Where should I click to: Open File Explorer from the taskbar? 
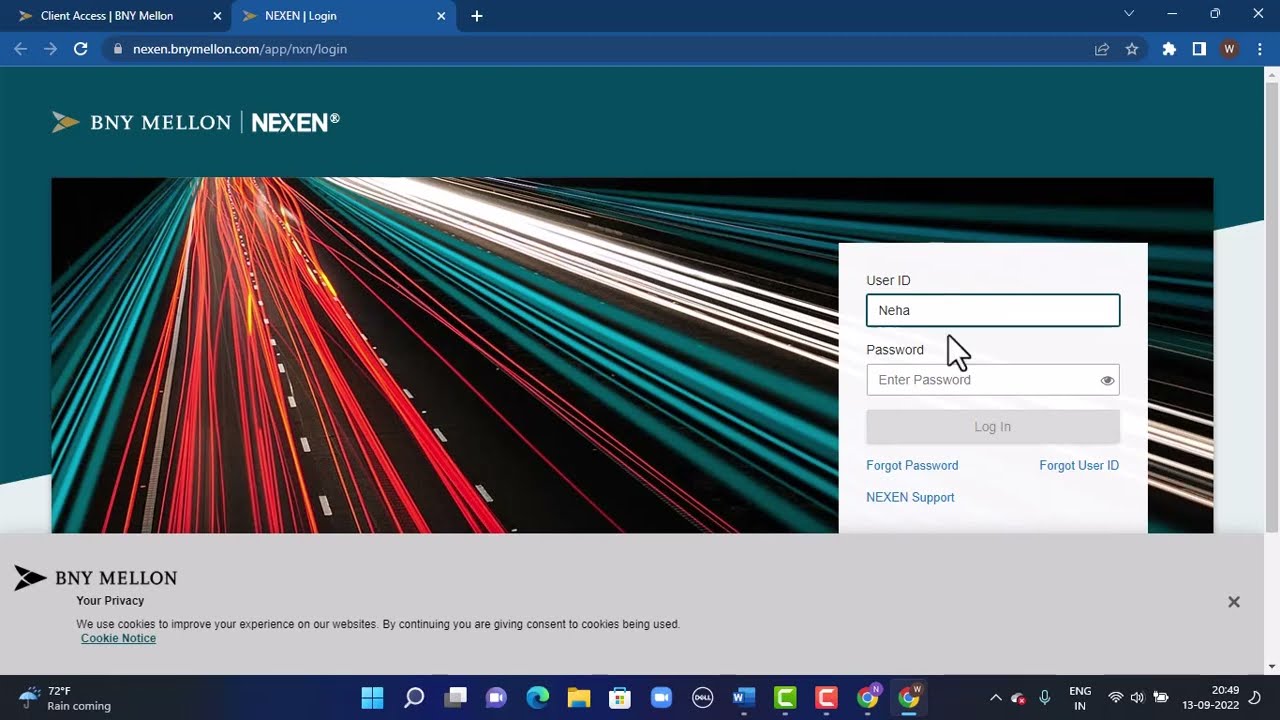point(579,698)
